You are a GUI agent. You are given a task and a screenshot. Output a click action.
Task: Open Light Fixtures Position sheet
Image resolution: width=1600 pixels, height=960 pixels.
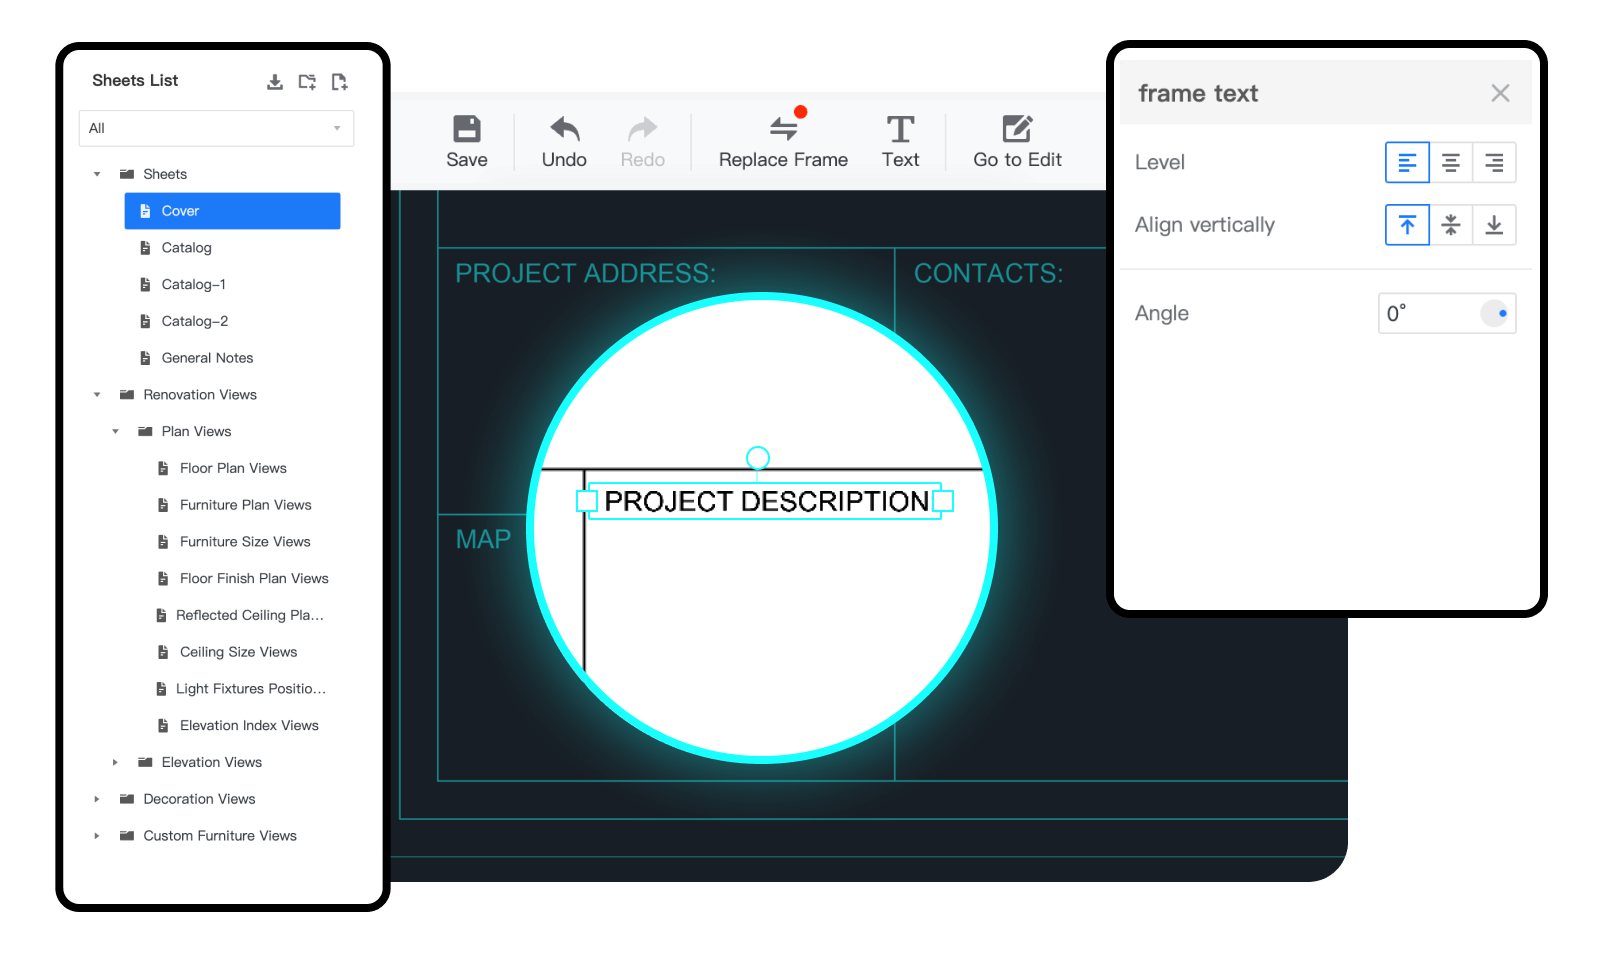click(250, 689)
